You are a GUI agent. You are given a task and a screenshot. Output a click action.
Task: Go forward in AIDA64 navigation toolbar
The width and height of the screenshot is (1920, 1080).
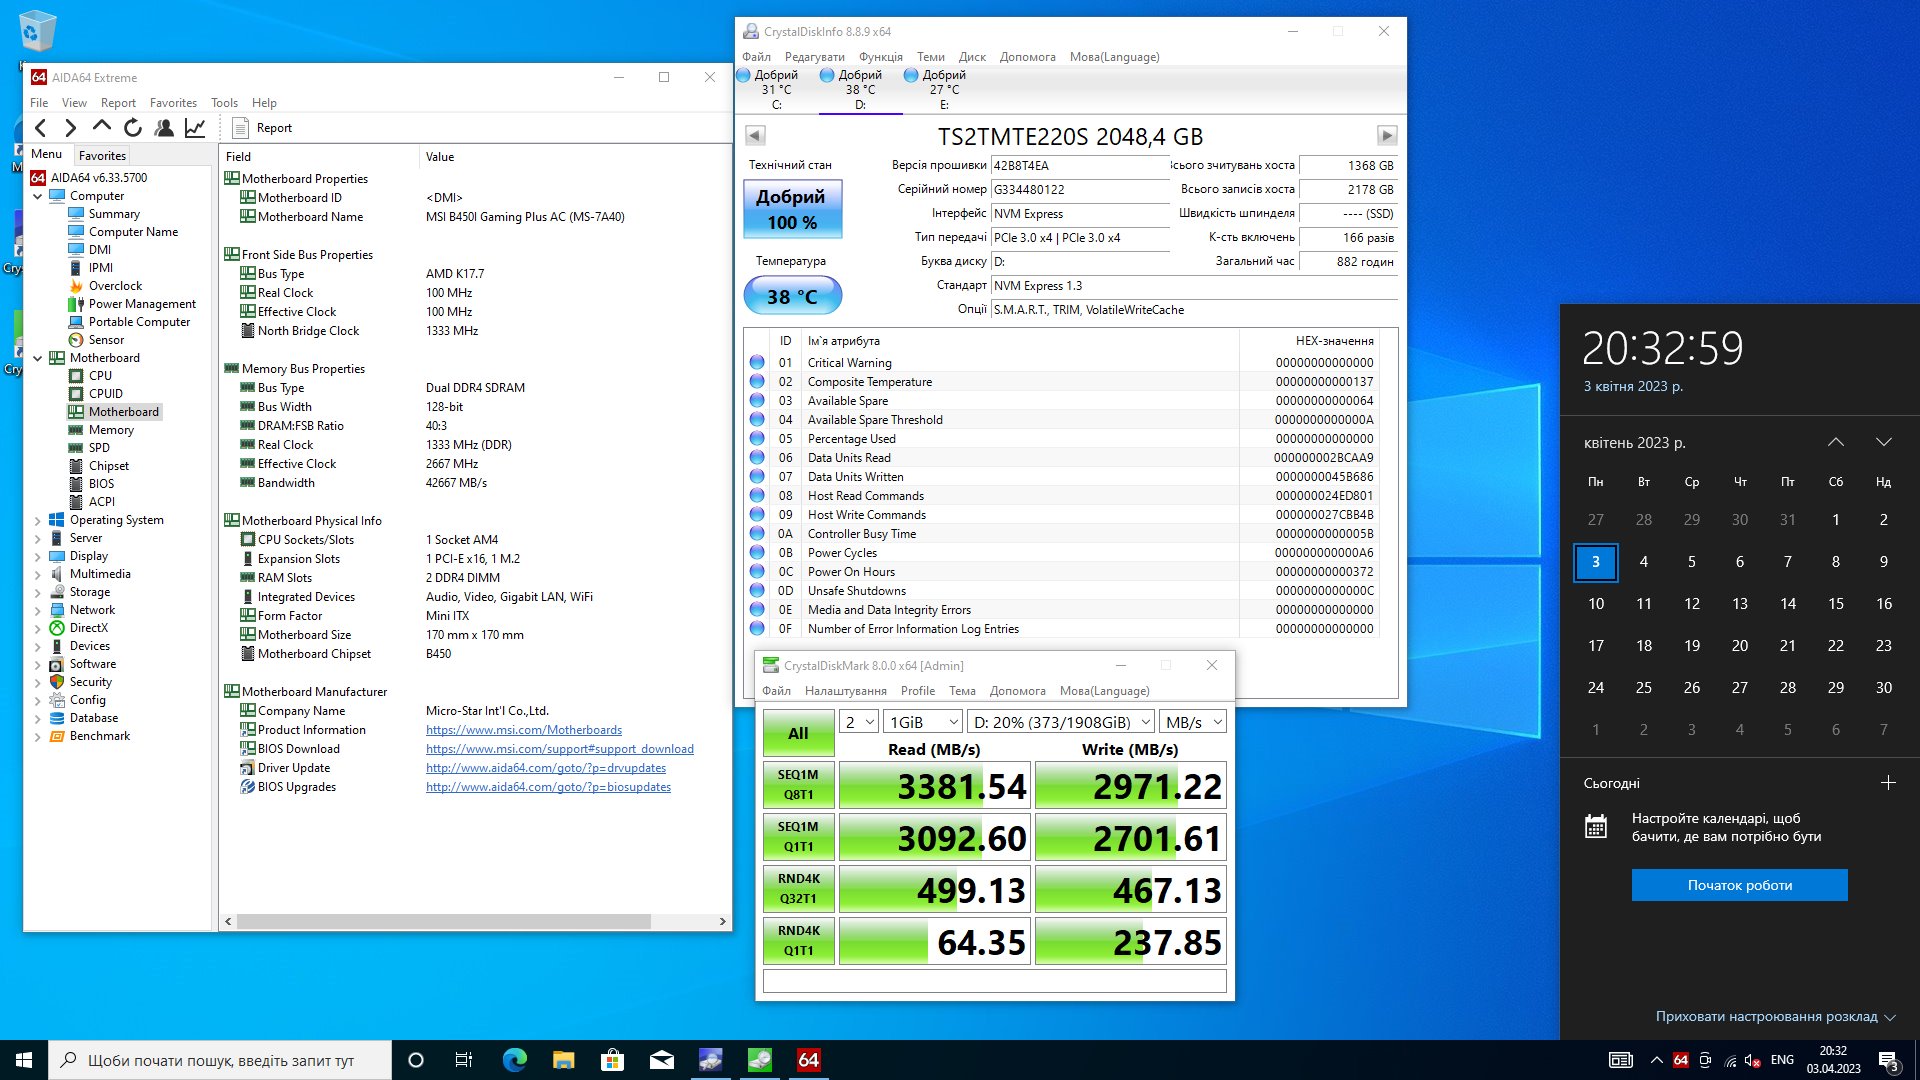point(71,128)
